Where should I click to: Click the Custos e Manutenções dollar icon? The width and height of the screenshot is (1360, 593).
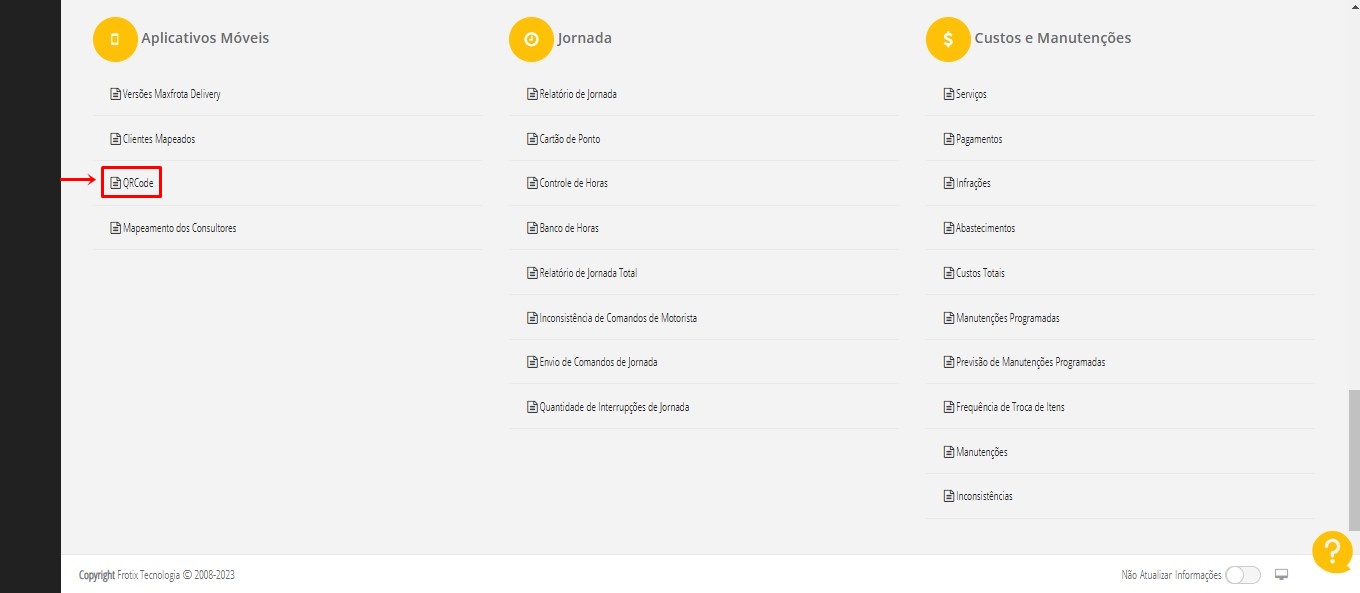pos(947,39)
